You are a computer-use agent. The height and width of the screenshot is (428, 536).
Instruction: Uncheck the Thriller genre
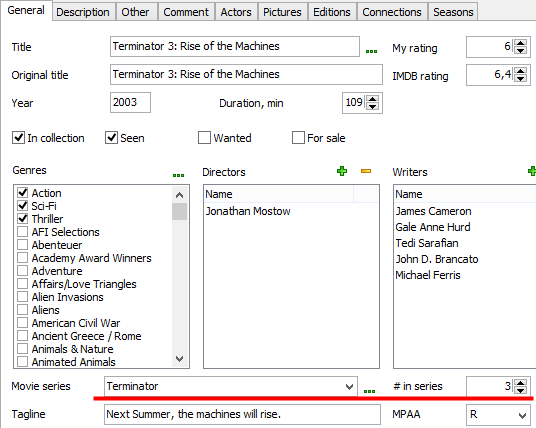[23, 219]
